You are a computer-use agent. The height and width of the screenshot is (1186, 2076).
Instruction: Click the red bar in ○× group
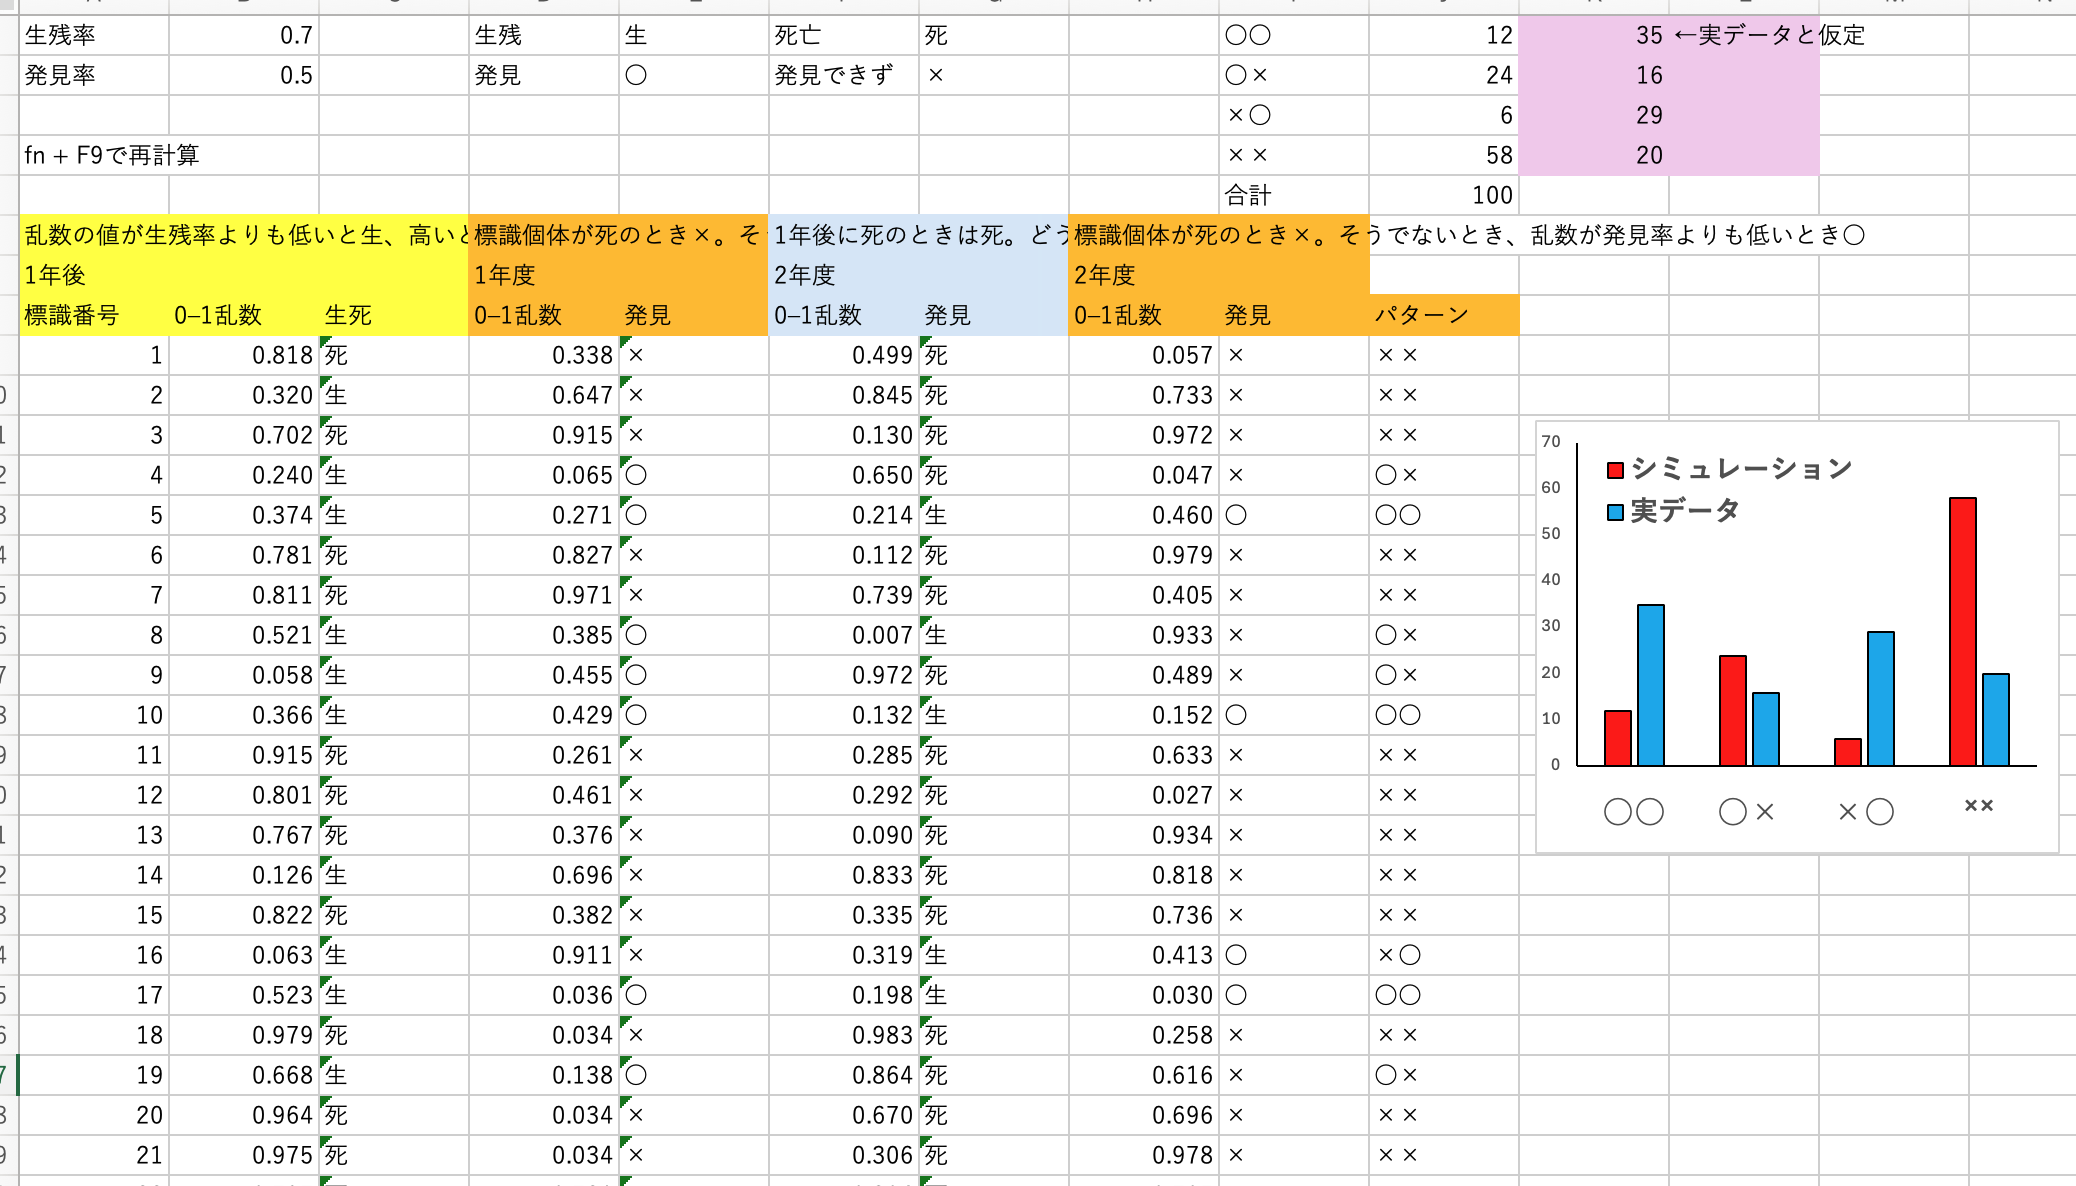click(x=1732, y=710)
